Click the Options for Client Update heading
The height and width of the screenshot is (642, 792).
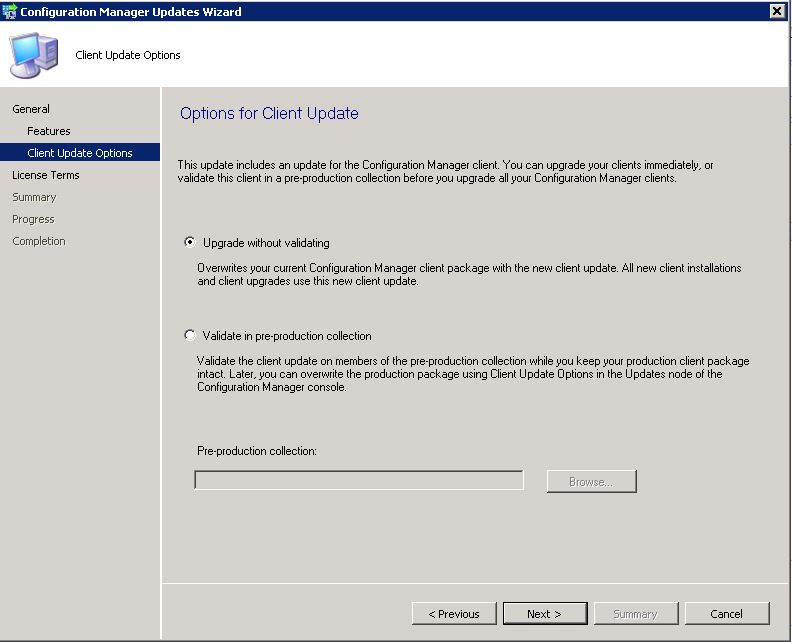[x=269, y=114]
